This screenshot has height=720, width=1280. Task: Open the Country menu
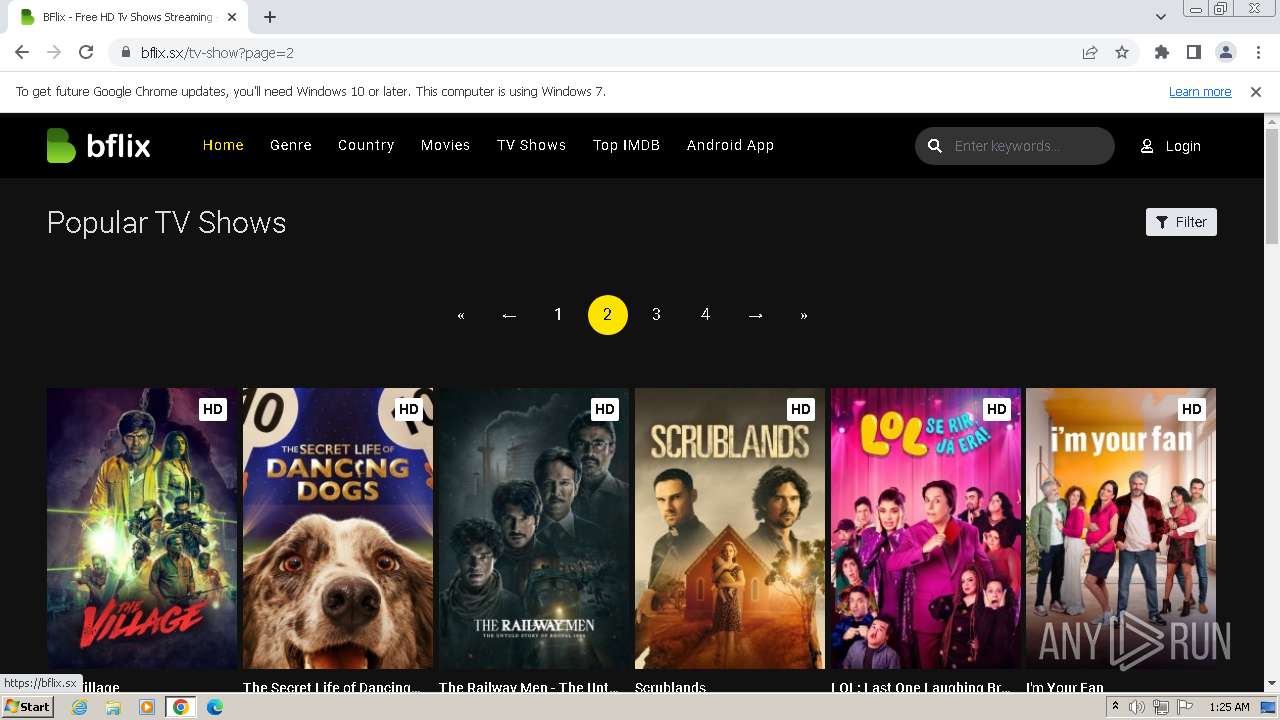(366, 145)
